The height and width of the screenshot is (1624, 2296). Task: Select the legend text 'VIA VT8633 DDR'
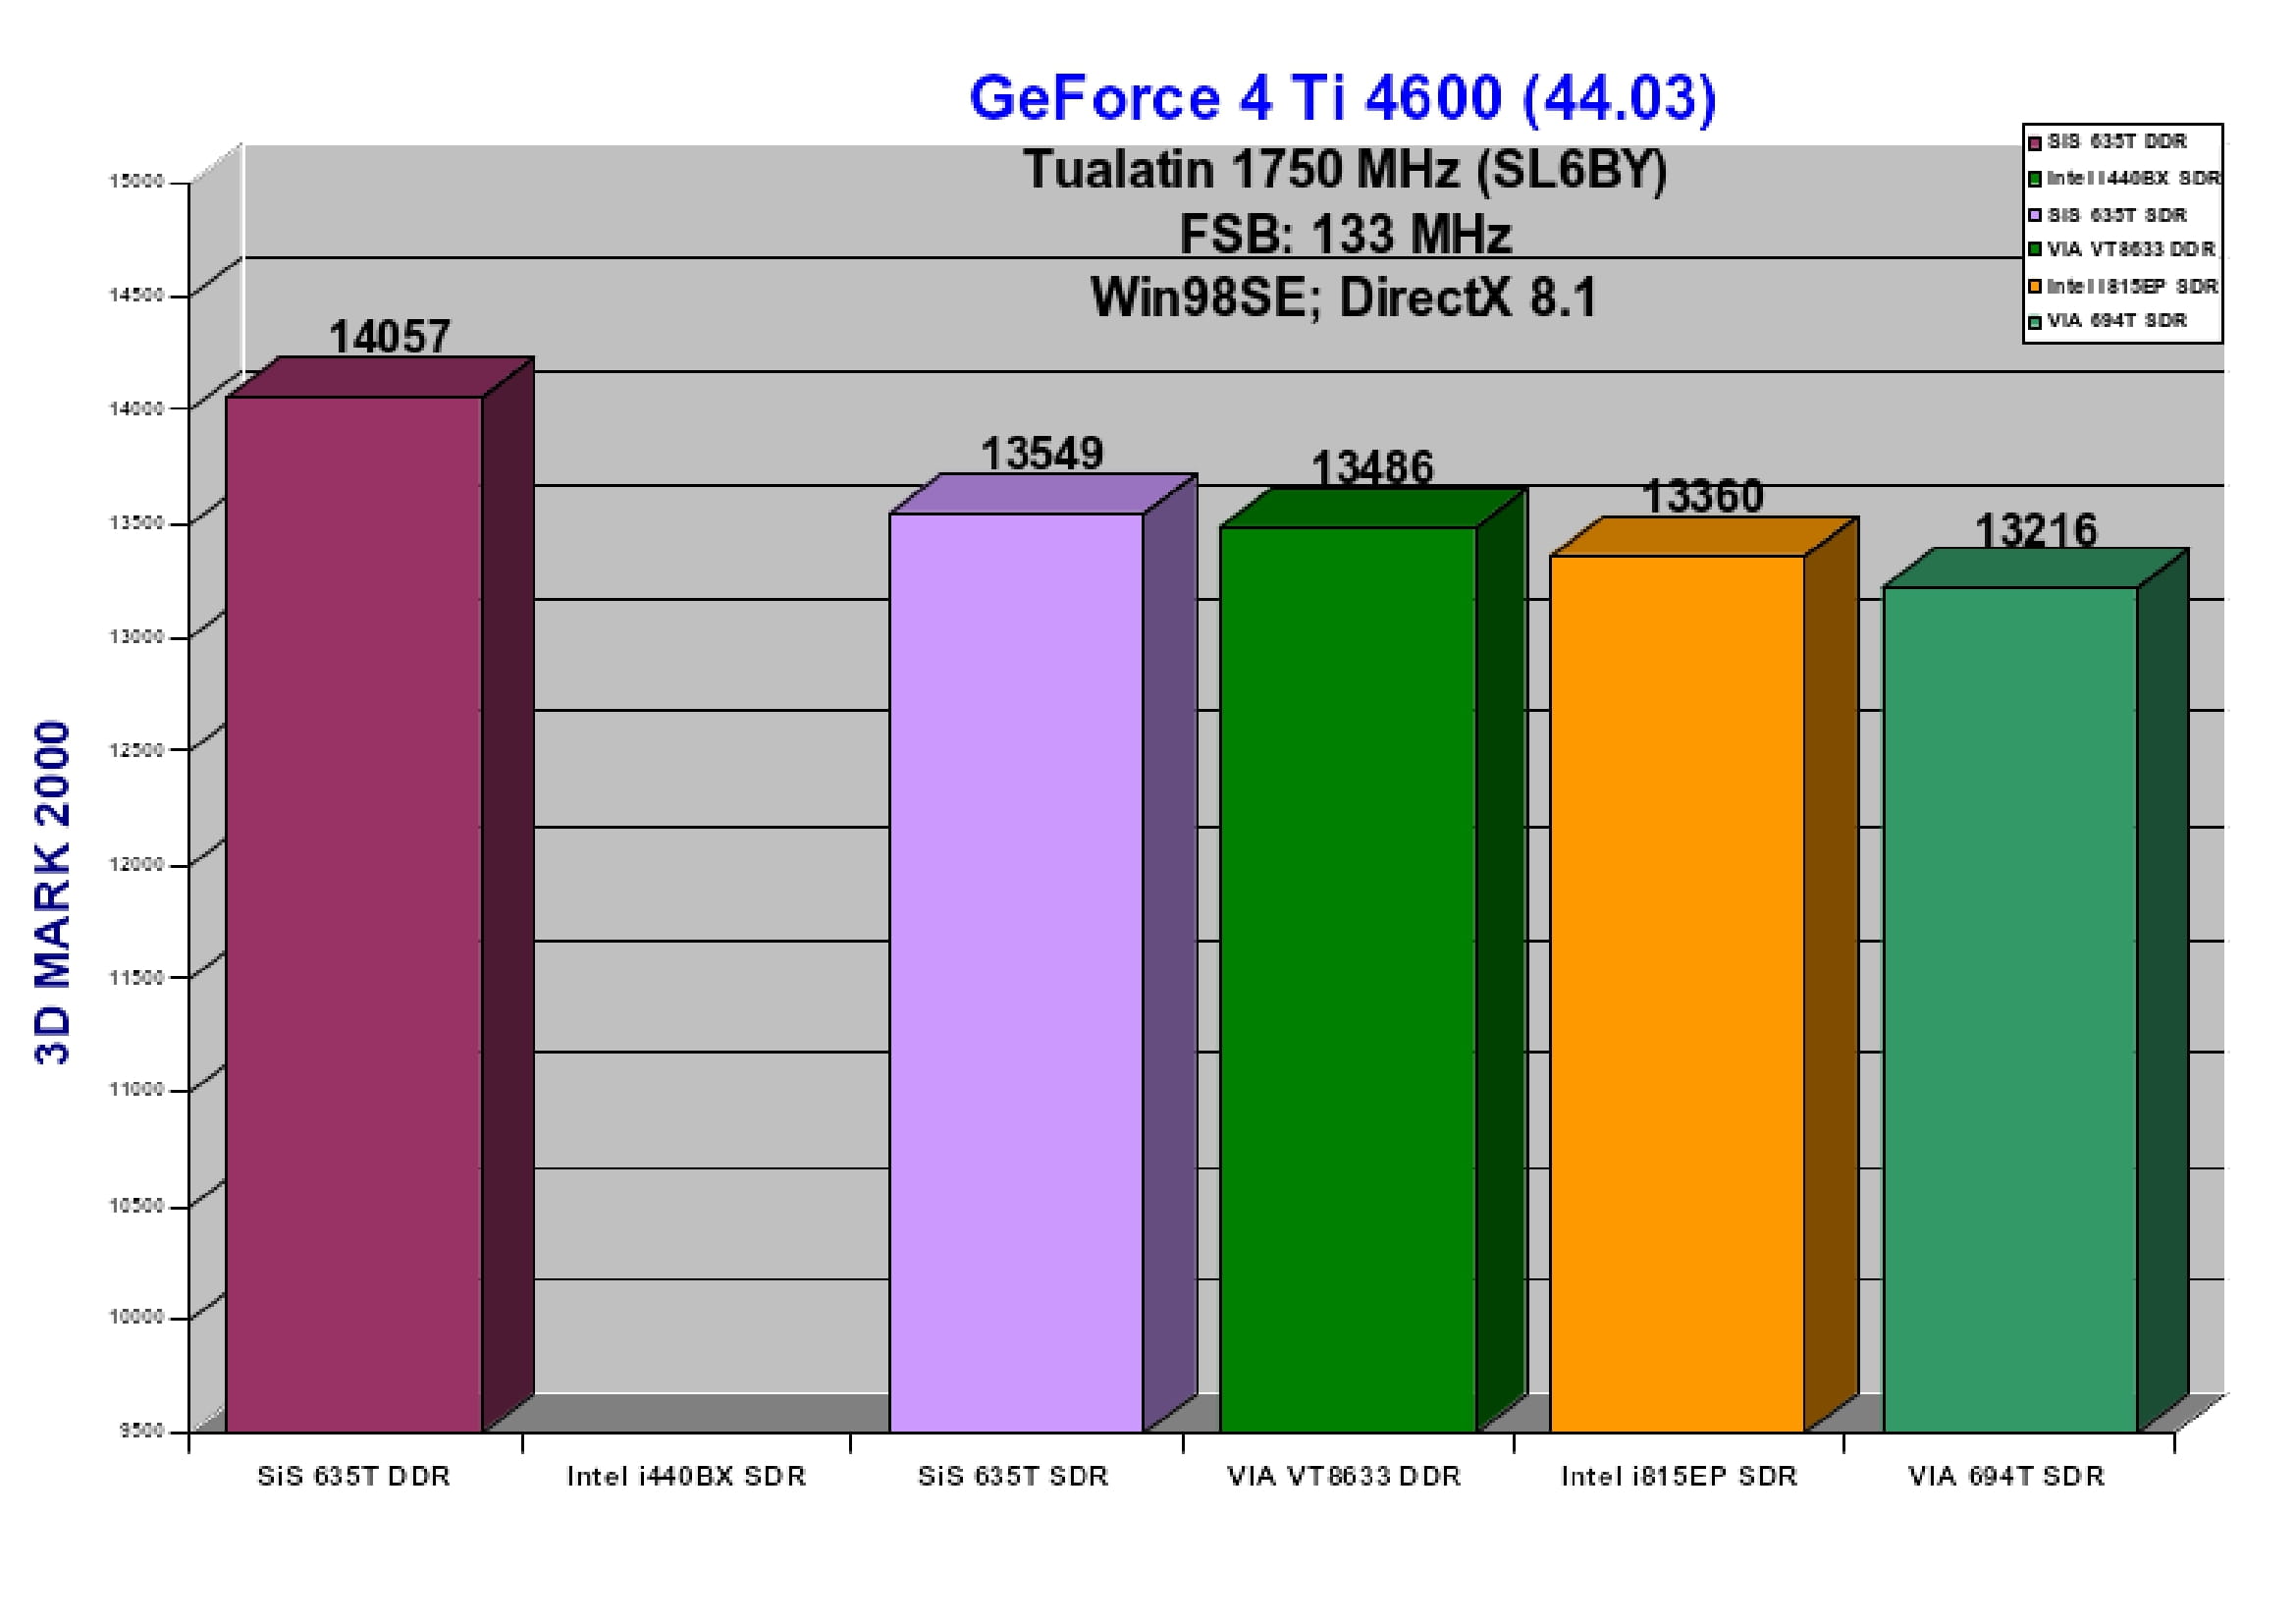(2131, 249)
